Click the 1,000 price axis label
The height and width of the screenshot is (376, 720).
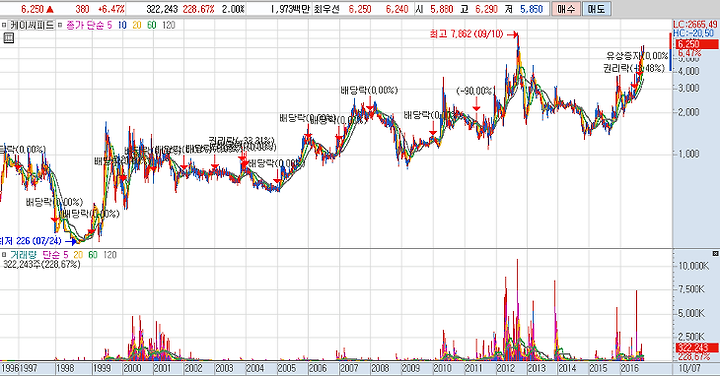pos(689,154)
